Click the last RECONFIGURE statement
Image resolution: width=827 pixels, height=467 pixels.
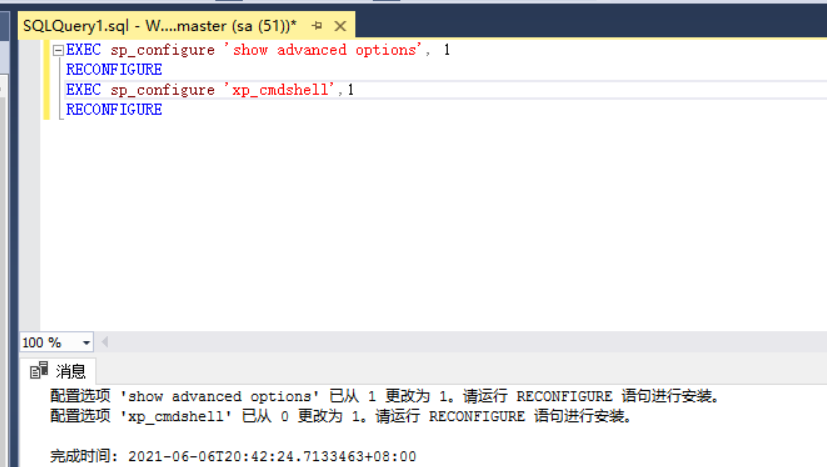[114, 110]
